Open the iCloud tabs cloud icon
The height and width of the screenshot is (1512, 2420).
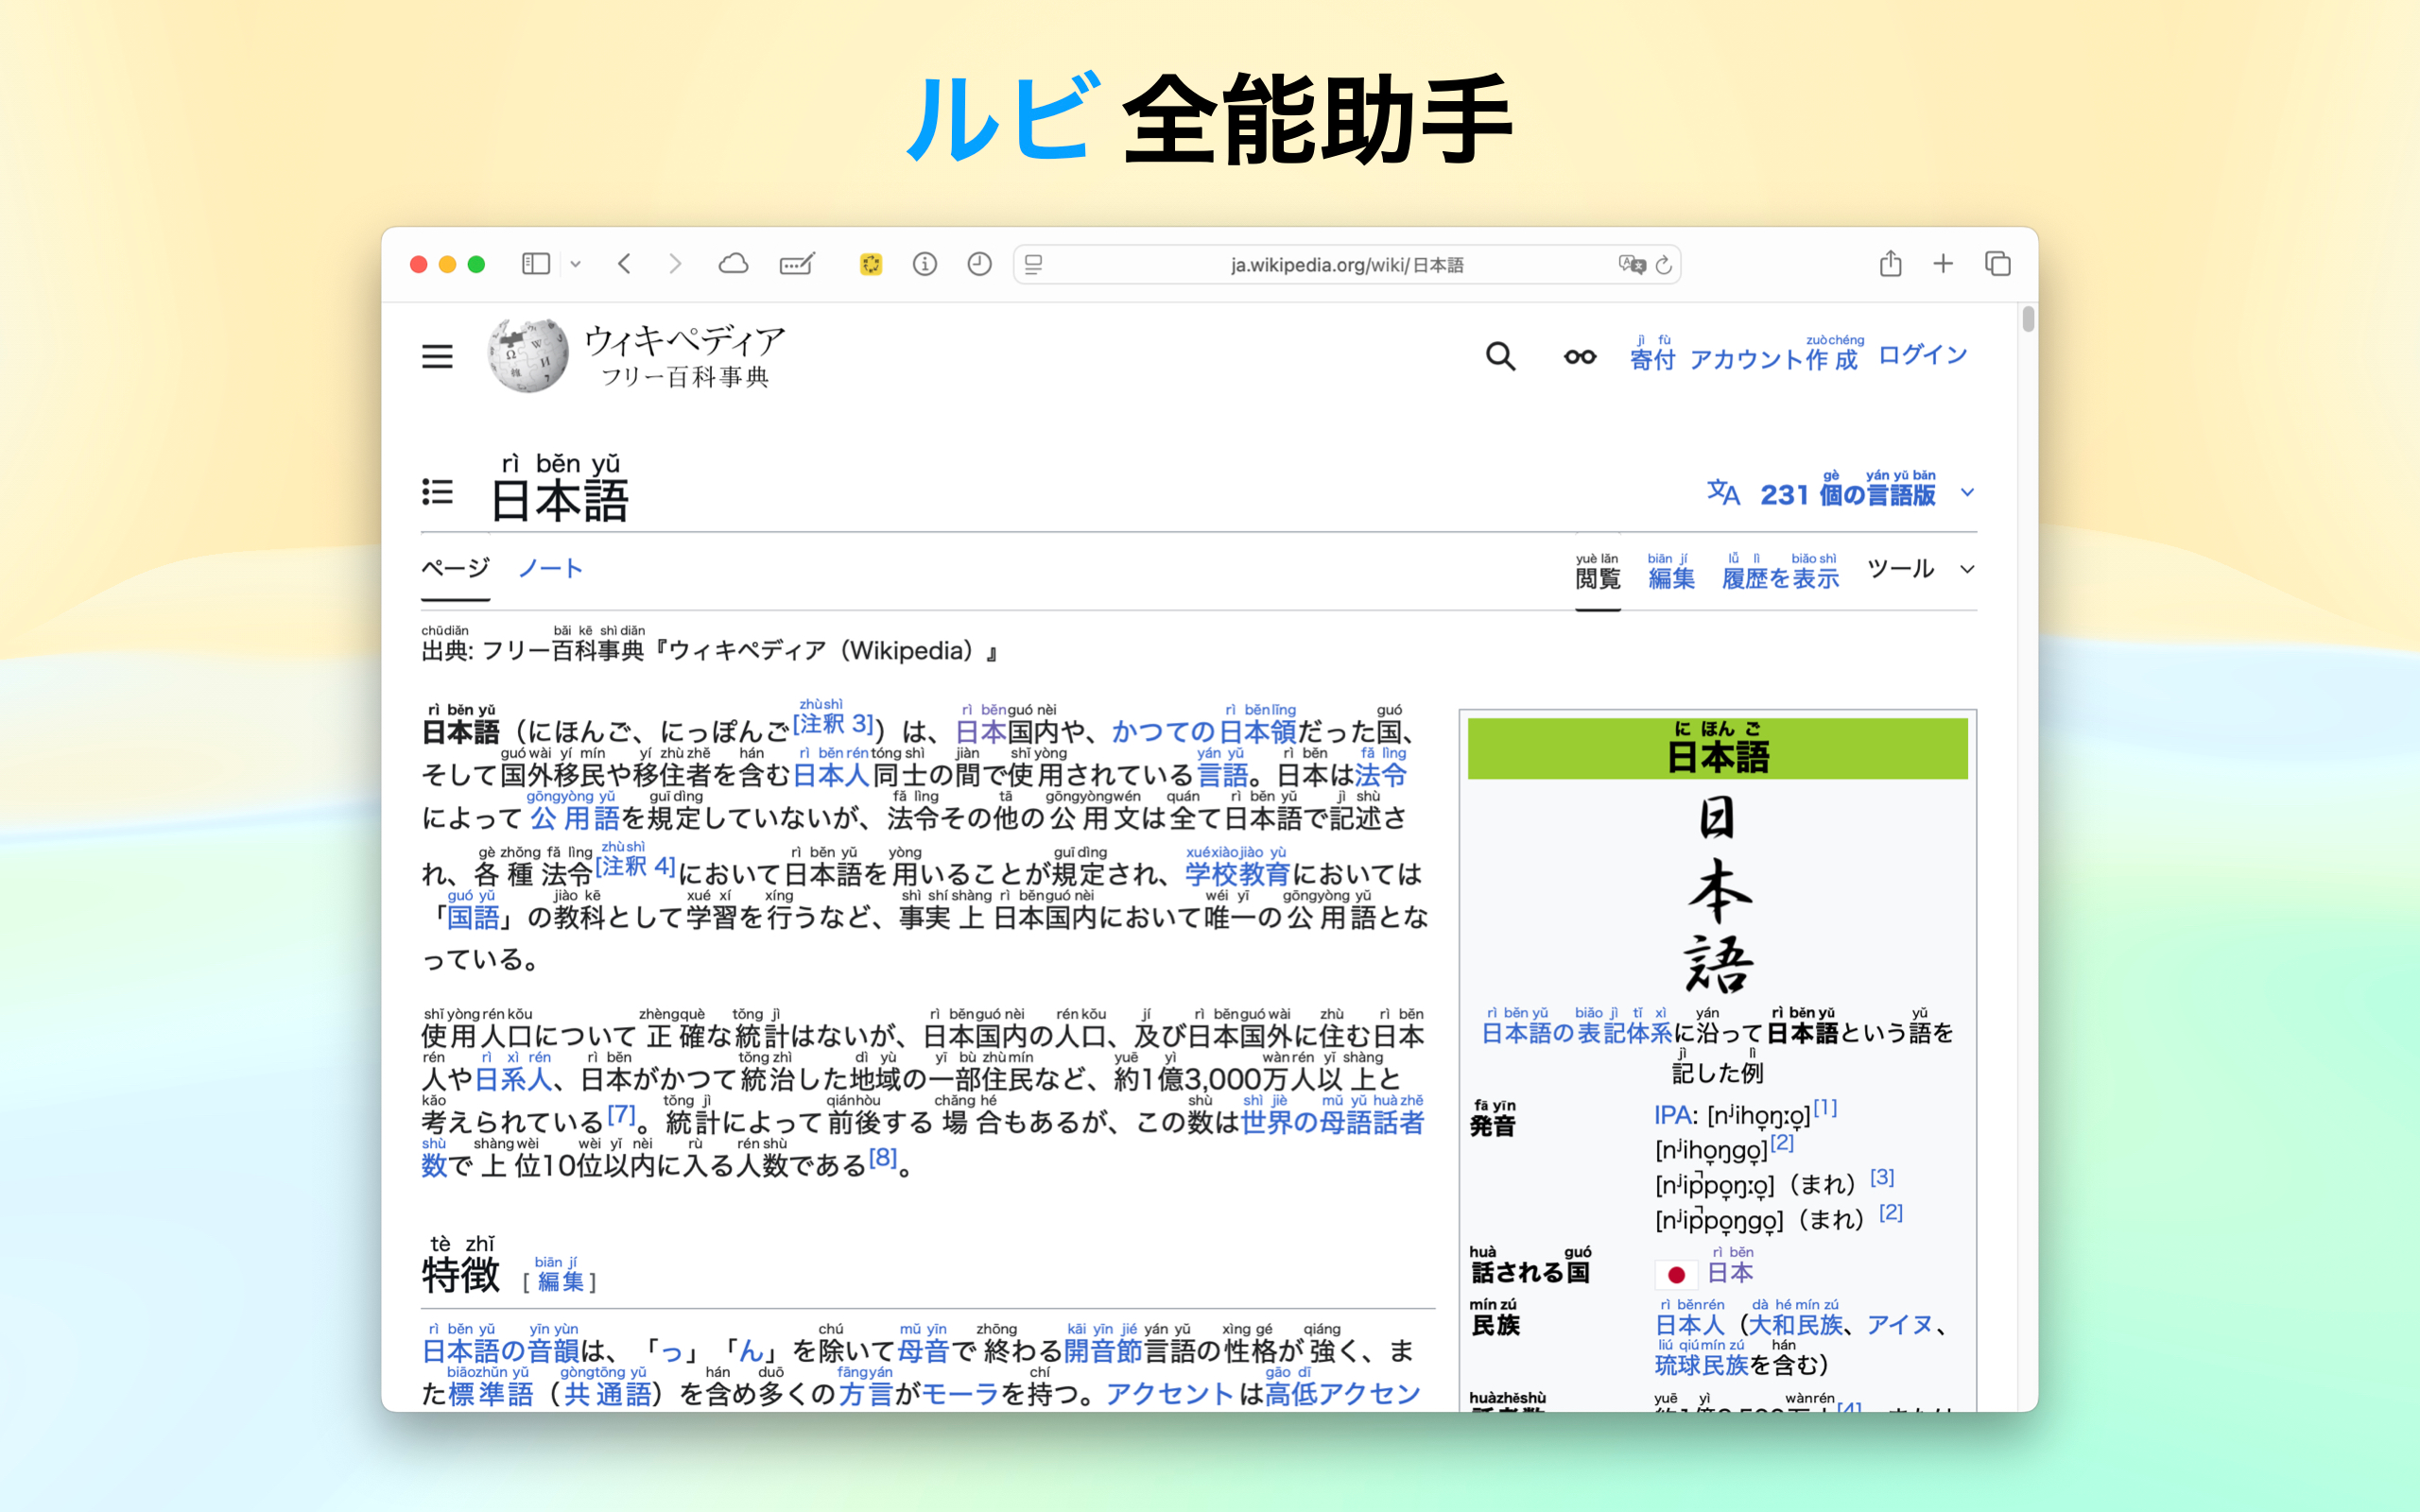(x=733, y=264)
